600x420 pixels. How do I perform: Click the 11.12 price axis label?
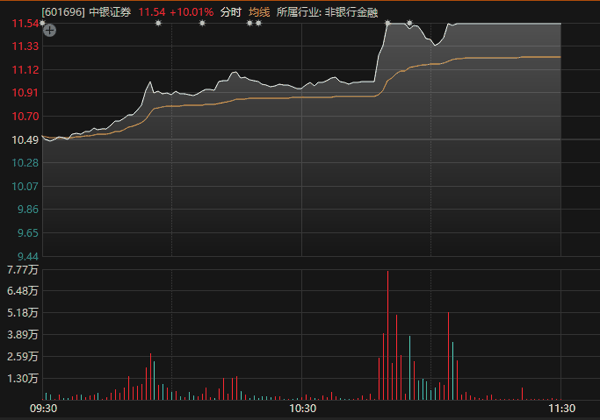[25, 70]
